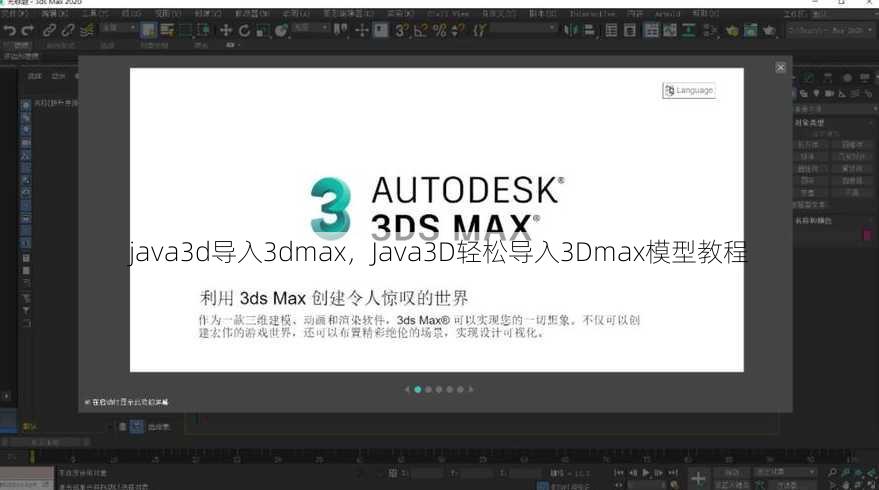Select the second welcome slide dot
Viewport: 879px width, 490px height.
tap(428, 389)
